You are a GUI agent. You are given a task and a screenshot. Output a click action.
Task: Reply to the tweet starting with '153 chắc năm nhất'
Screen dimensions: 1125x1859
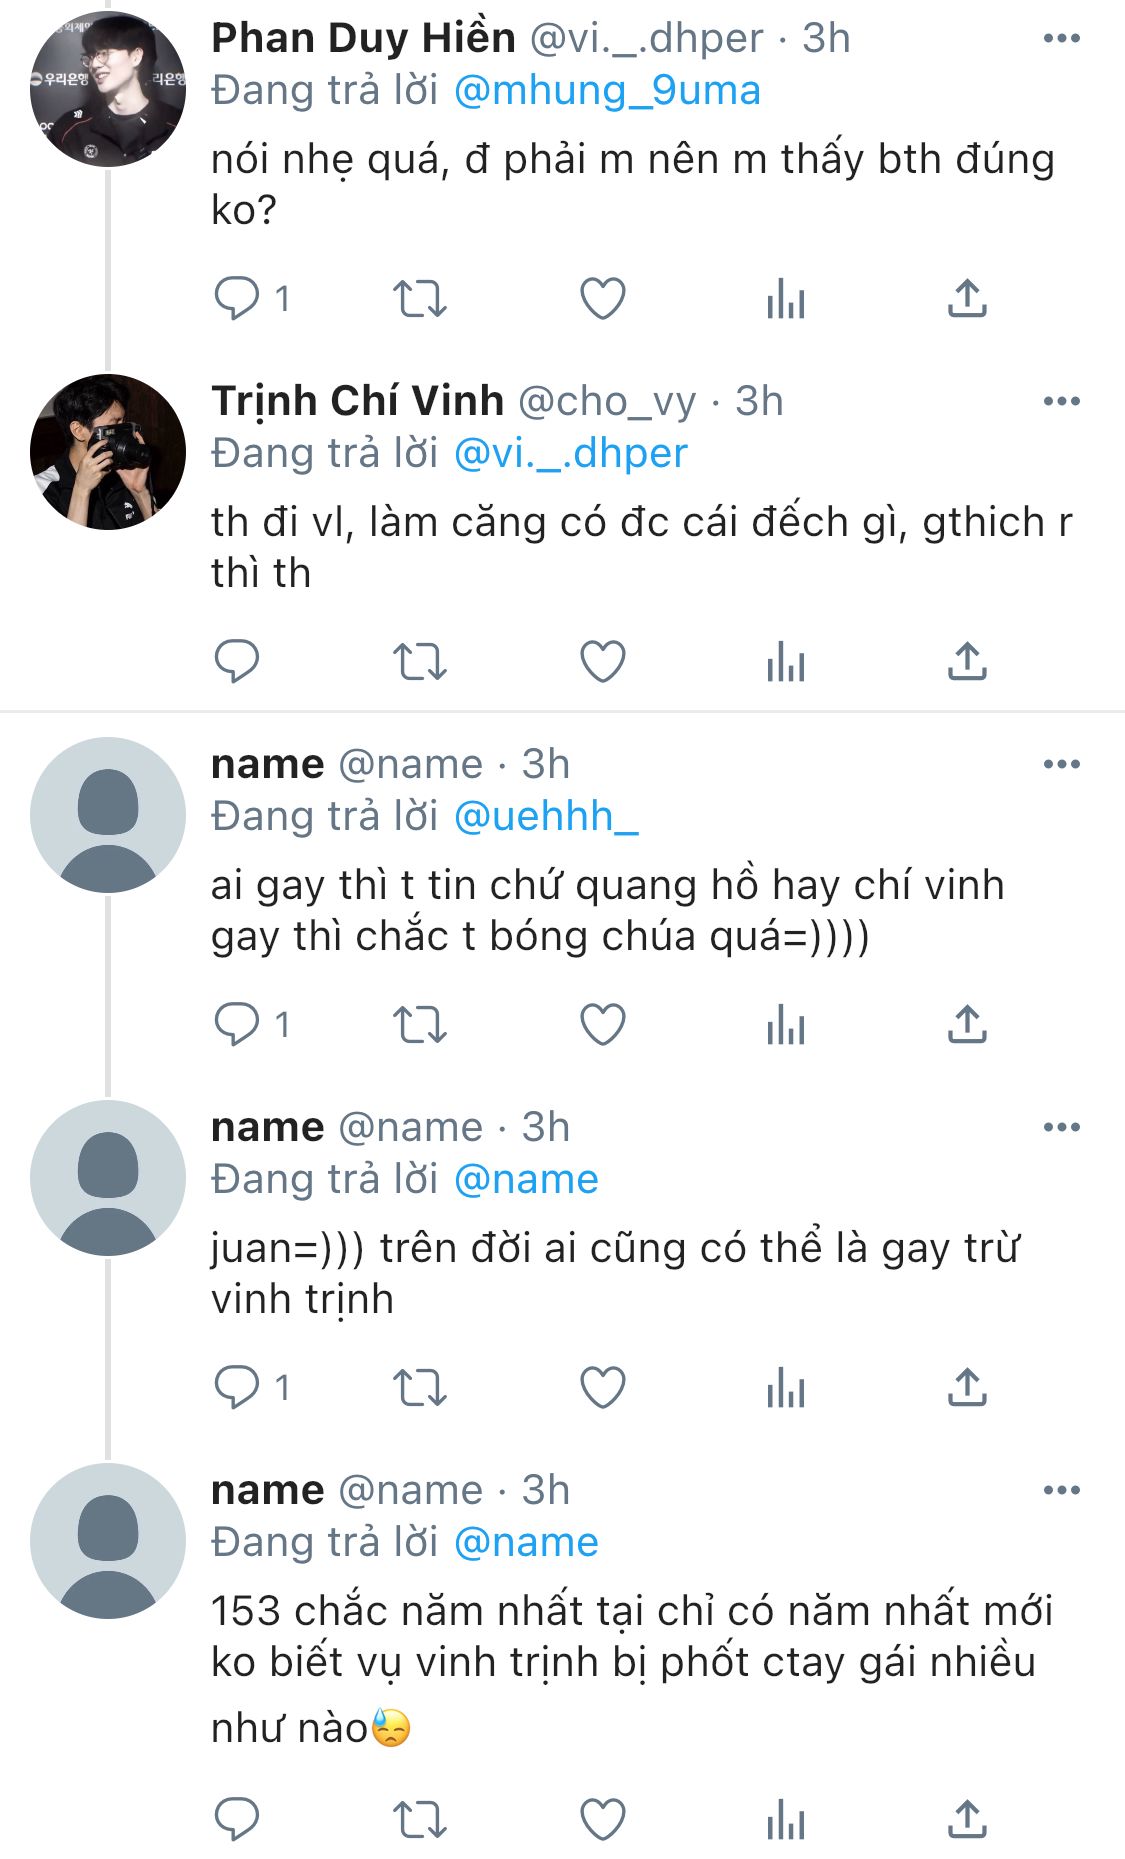click(x=237, y=1819)
